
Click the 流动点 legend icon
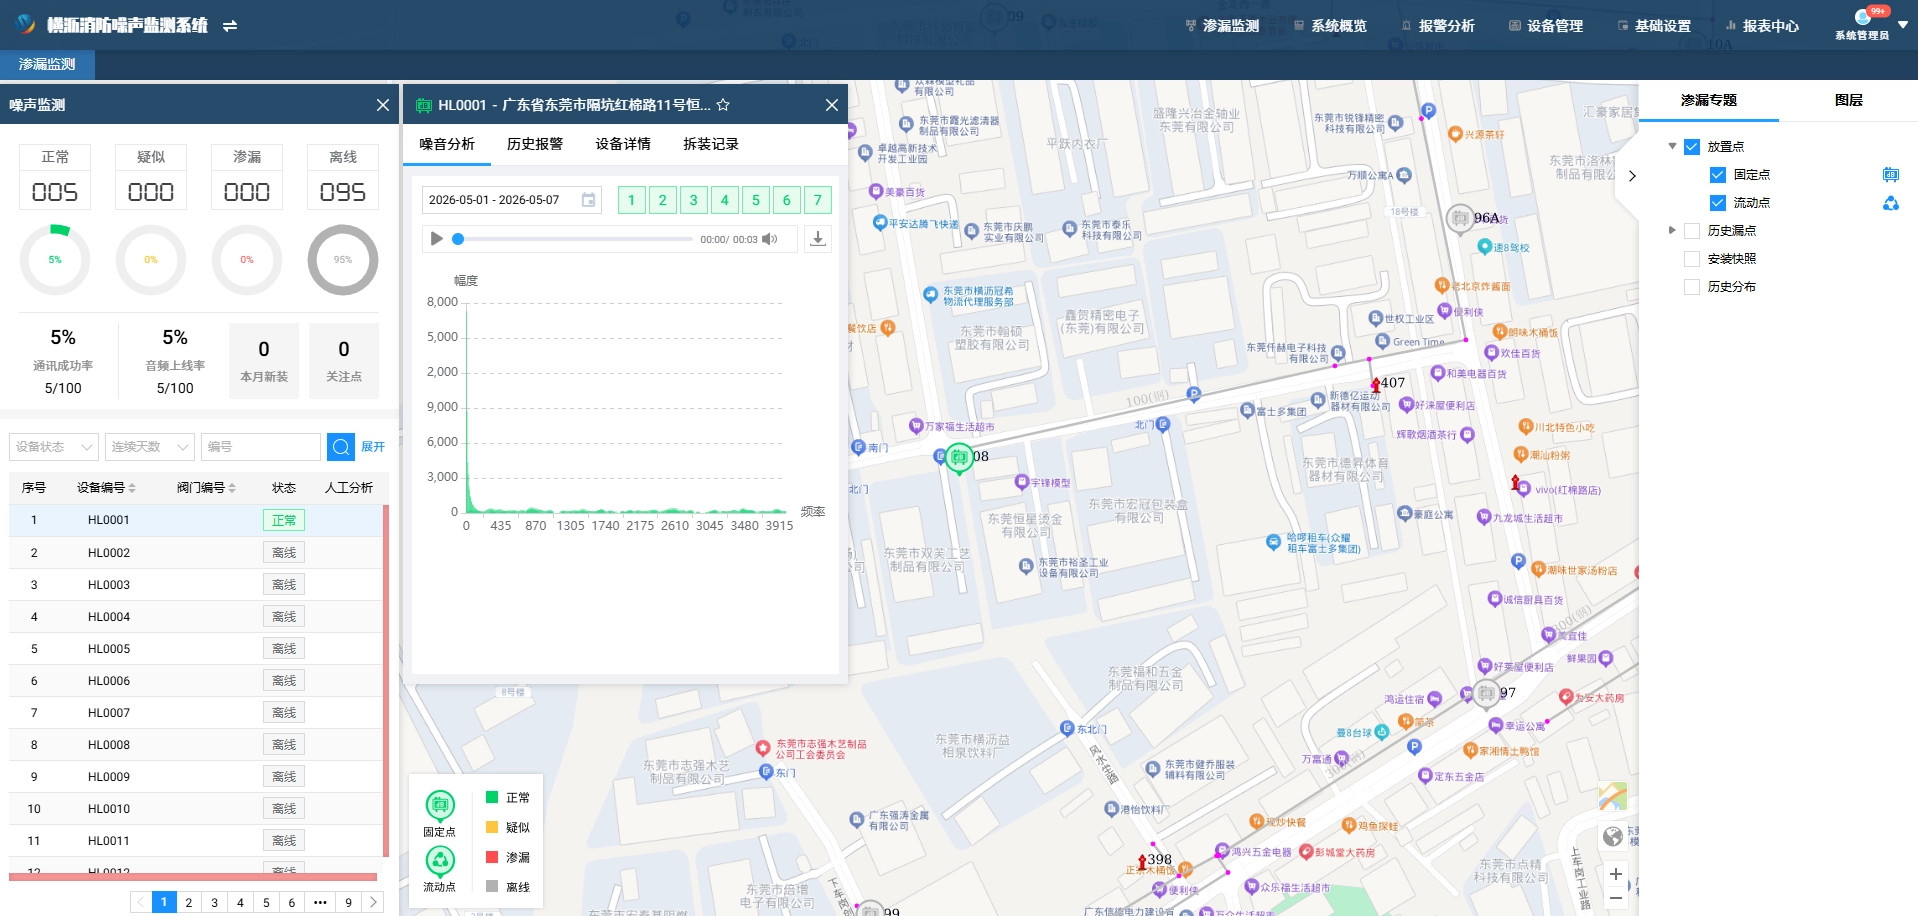point(440,860)
